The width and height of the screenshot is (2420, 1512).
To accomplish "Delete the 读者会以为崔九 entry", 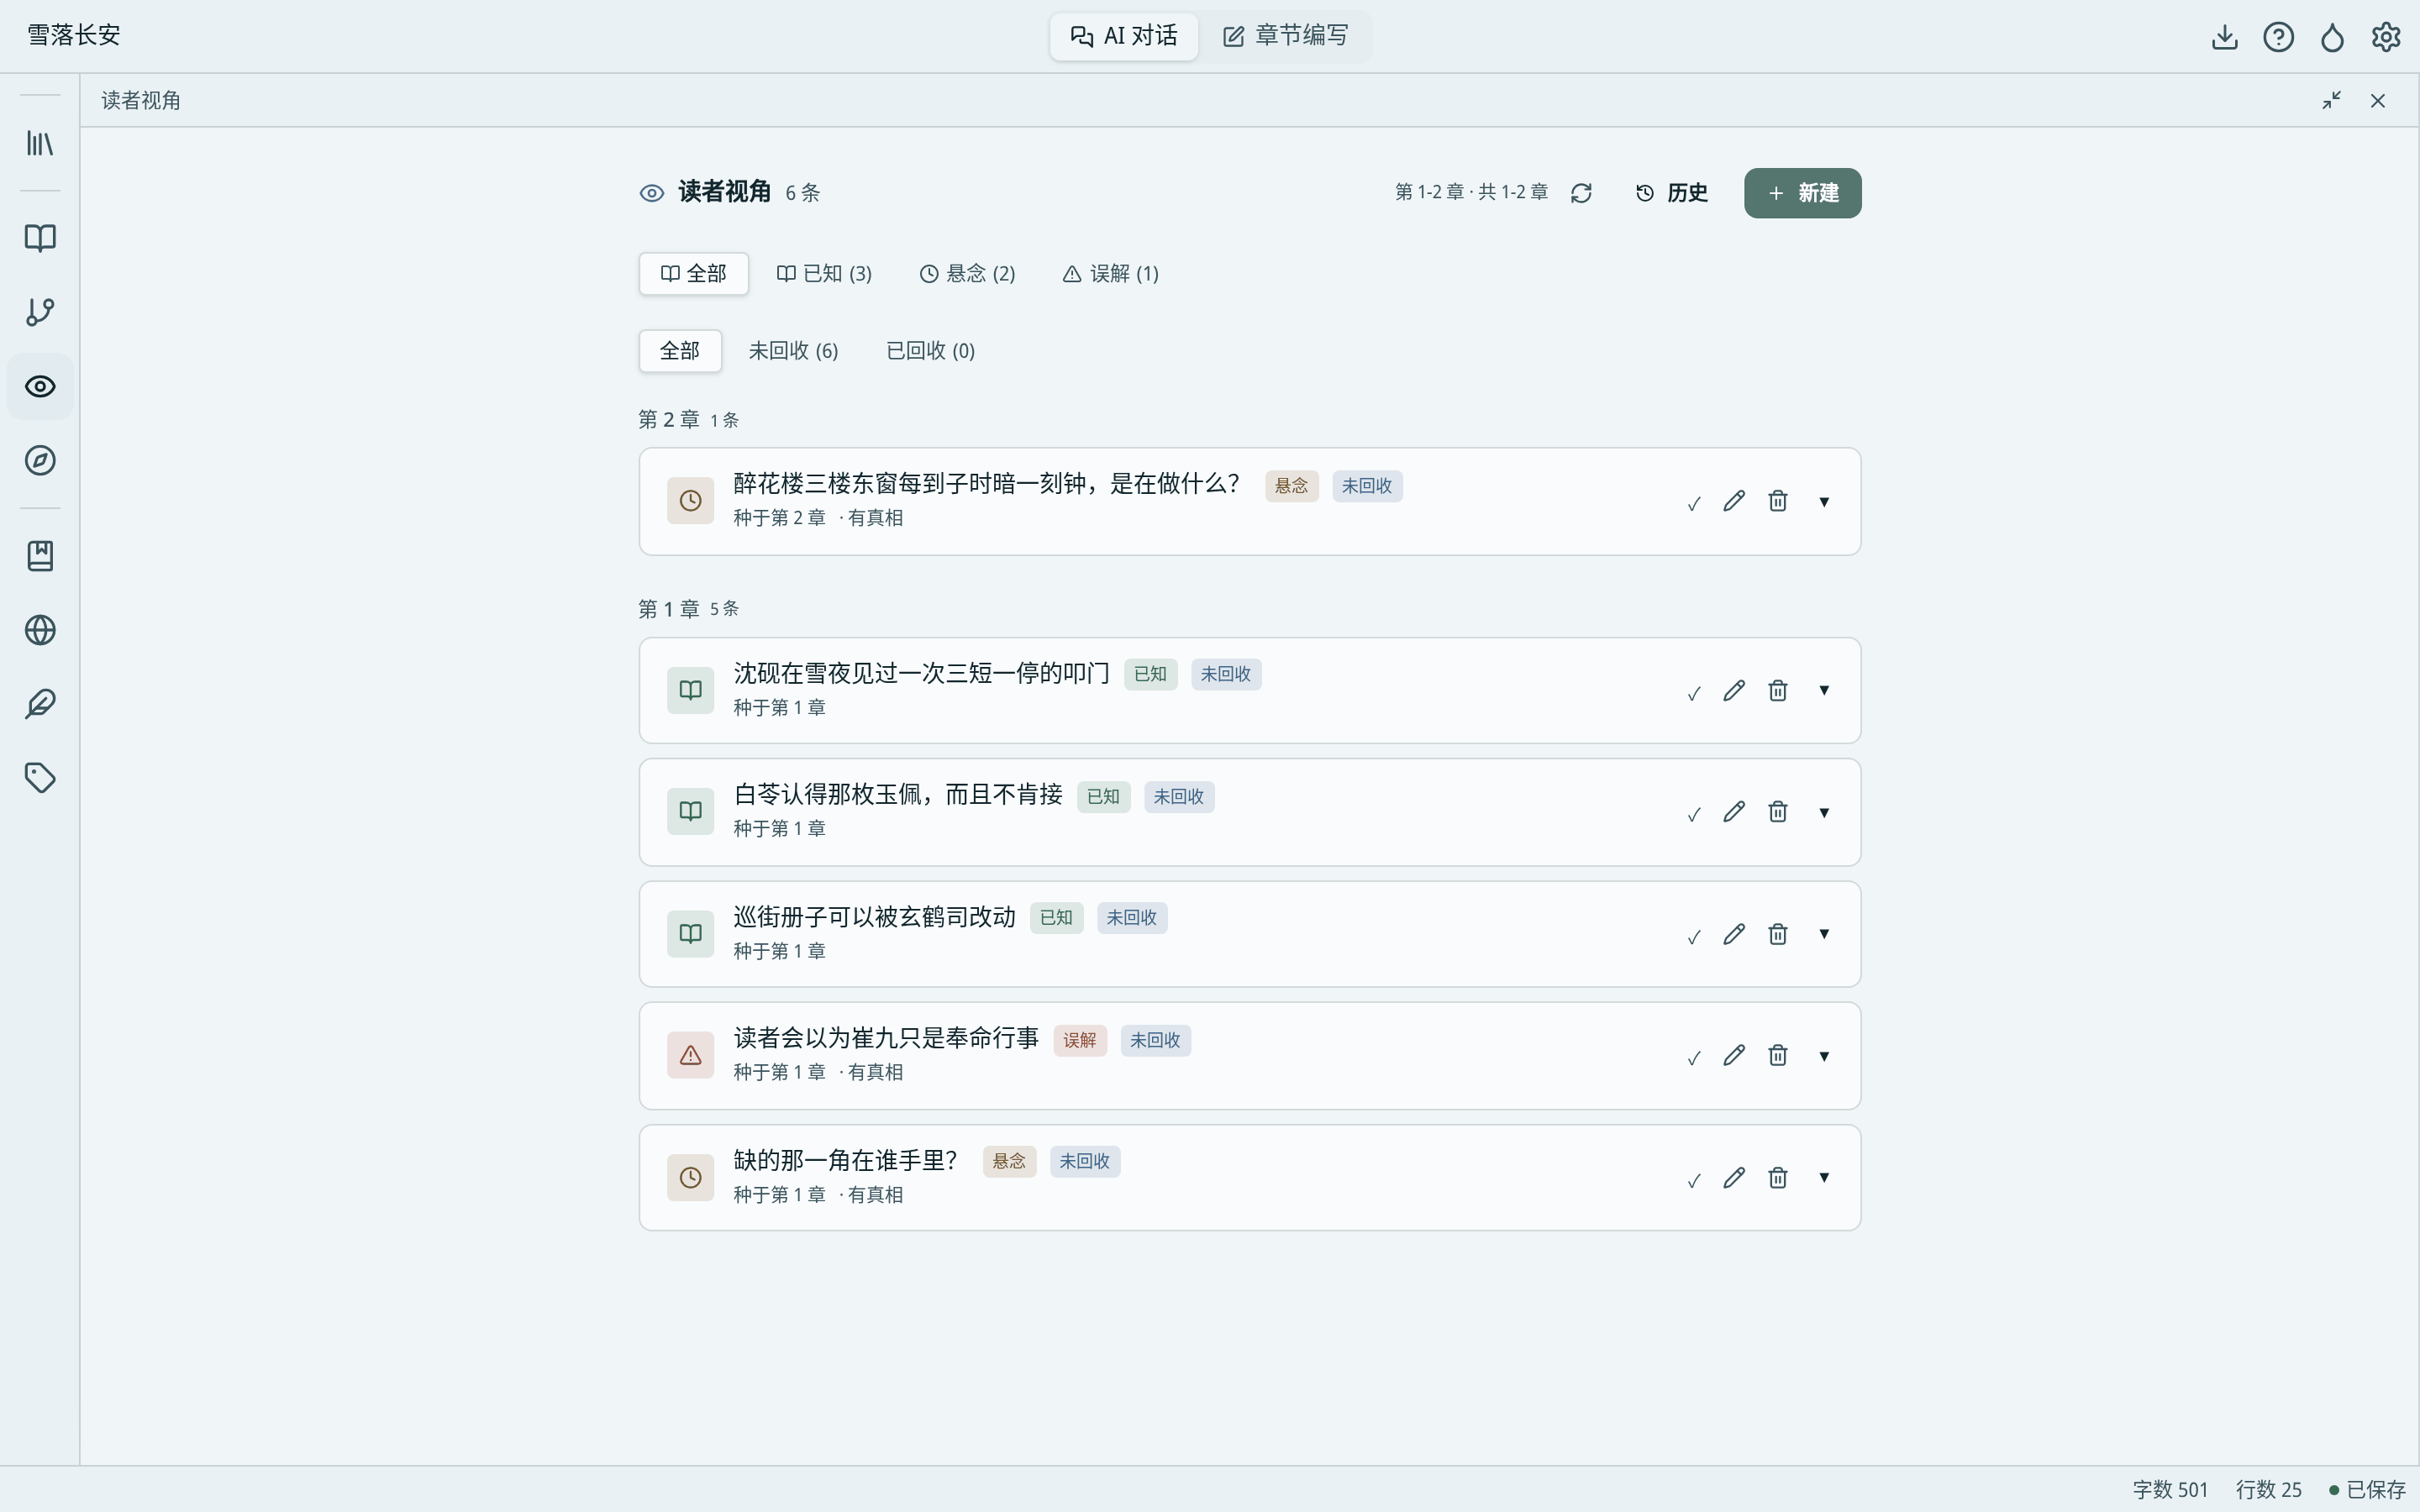I will [x=1777, y=1056].
